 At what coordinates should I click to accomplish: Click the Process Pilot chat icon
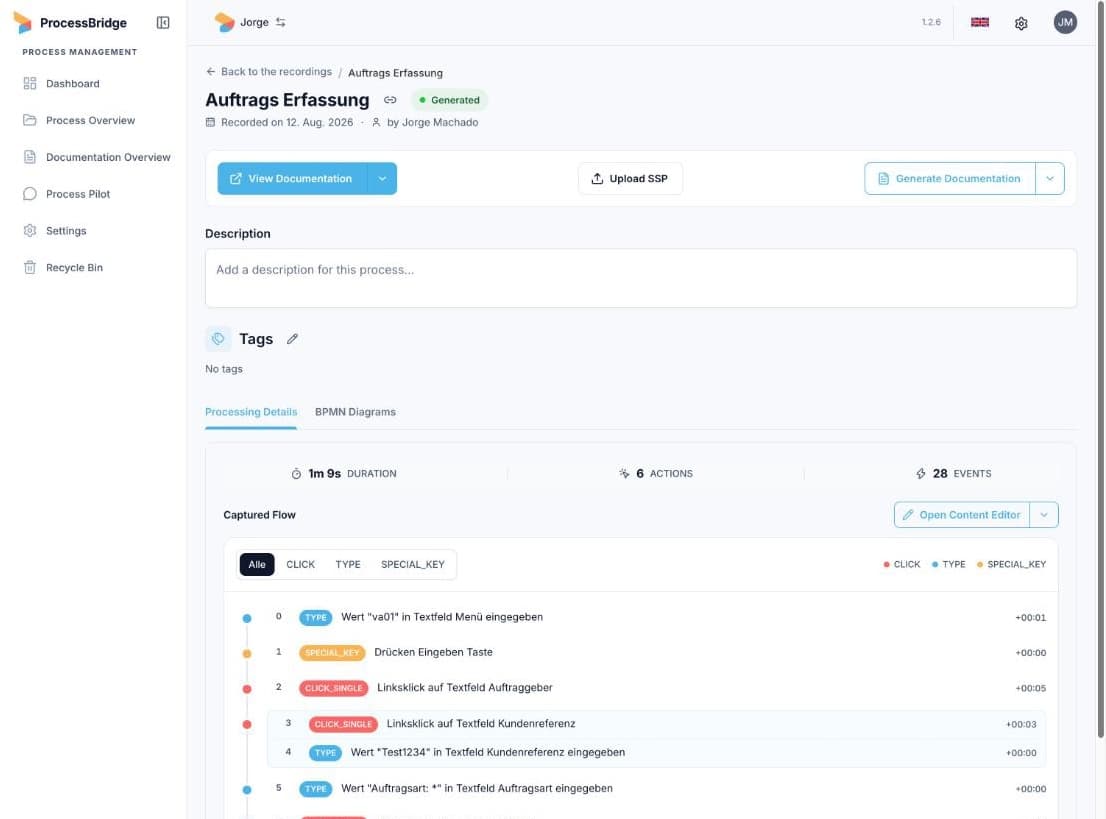30,193
